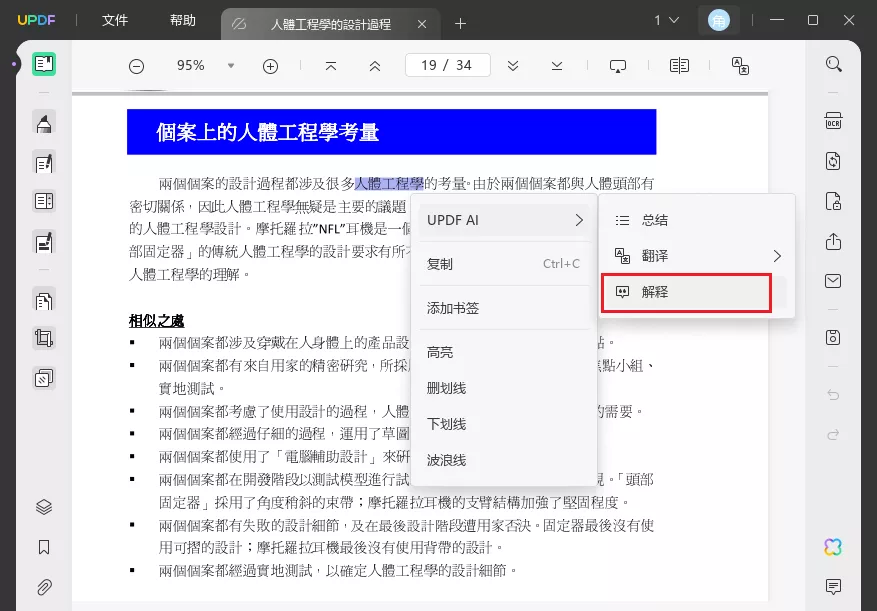
Task: Click the UPDF logo
Action: pos(36,20)
